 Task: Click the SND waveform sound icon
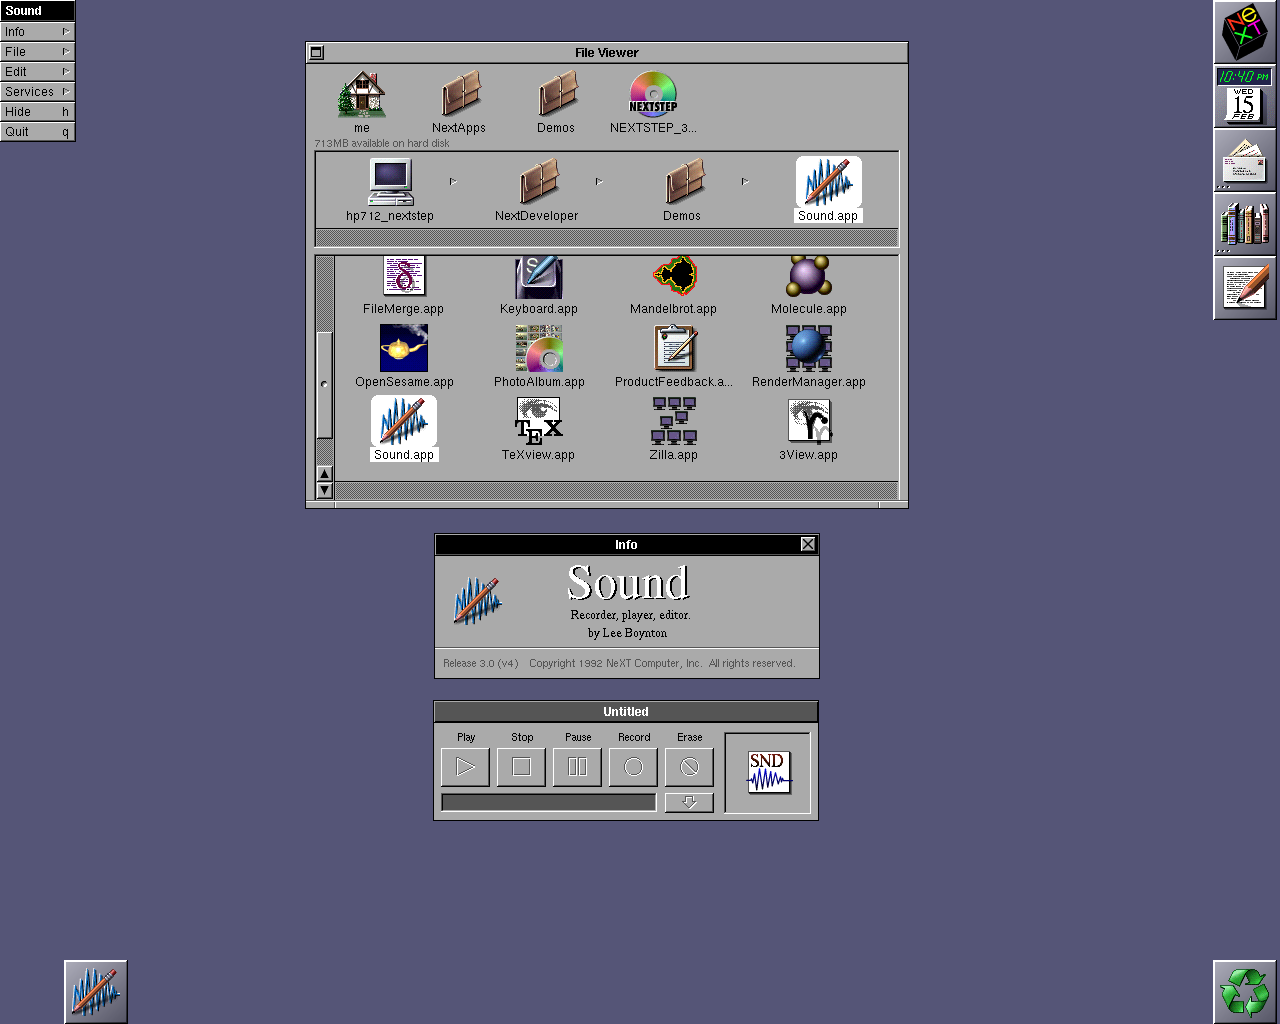[x=768, y=773]
